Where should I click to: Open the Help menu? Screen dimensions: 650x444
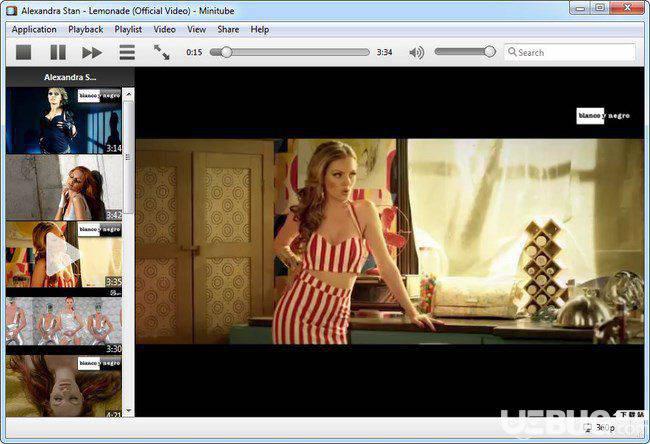(x=260, y=29)
